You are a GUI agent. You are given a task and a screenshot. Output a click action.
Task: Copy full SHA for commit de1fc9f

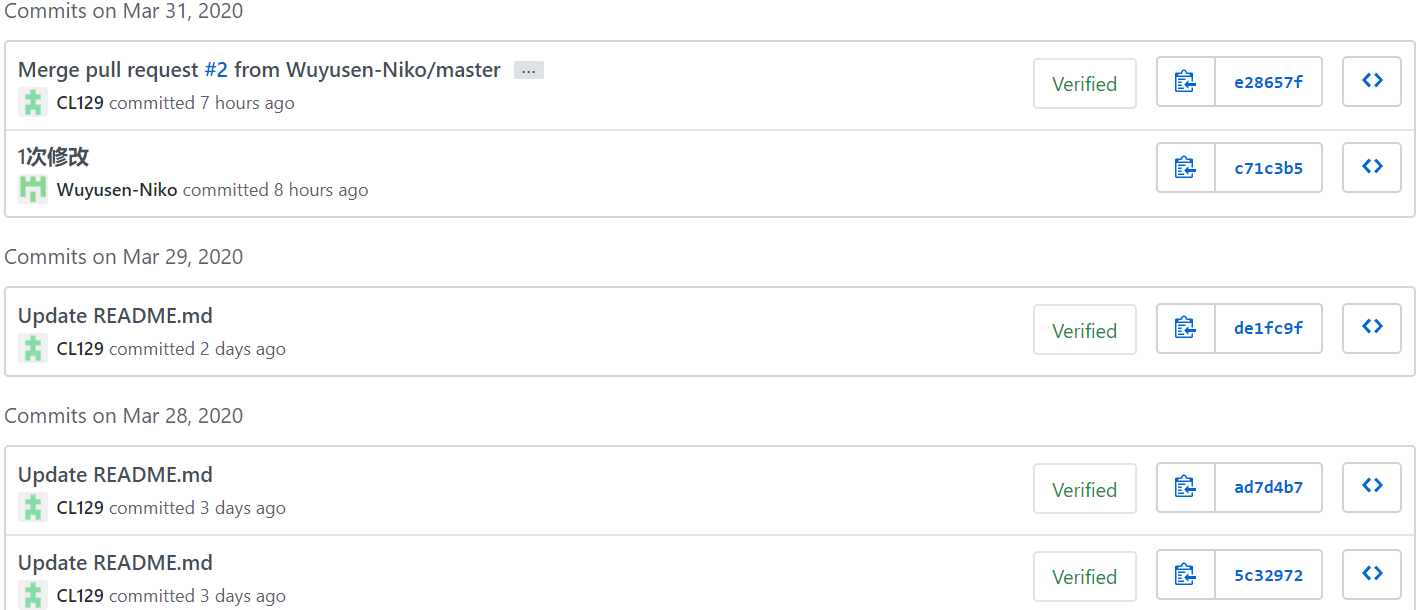pos(1186,328)
